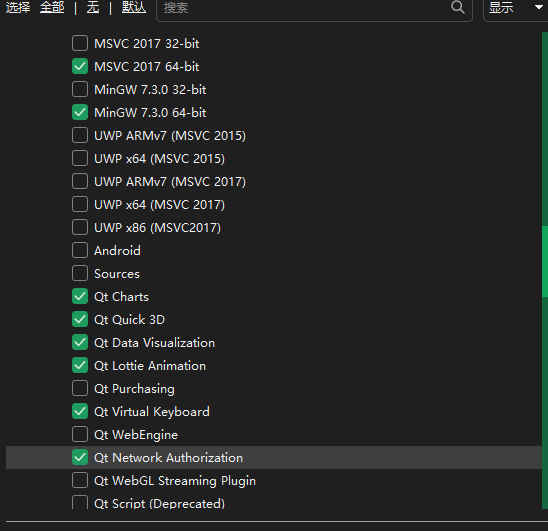Enable UWP ARMv7 (MSVC 2017) component
This screenshot has width=548, height=531.
(80, 181)
